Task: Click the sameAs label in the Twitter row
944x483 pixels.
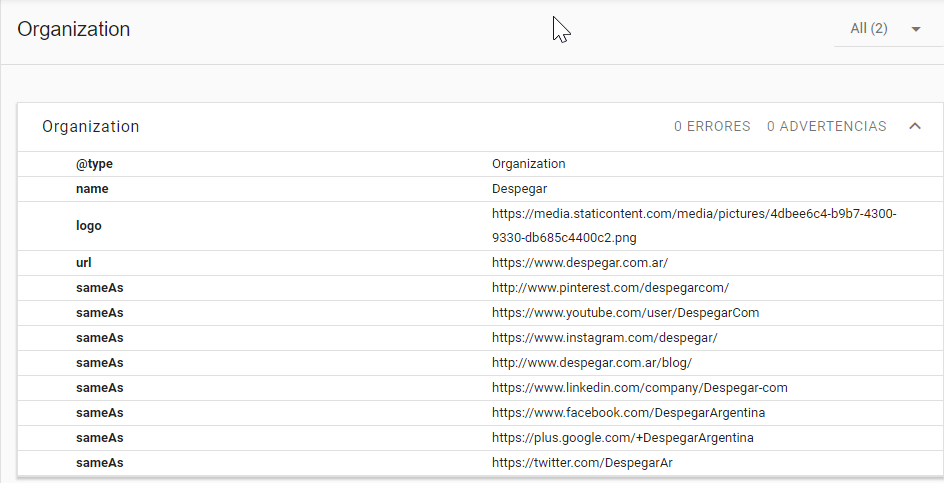Action: click(x=99, y=463)
